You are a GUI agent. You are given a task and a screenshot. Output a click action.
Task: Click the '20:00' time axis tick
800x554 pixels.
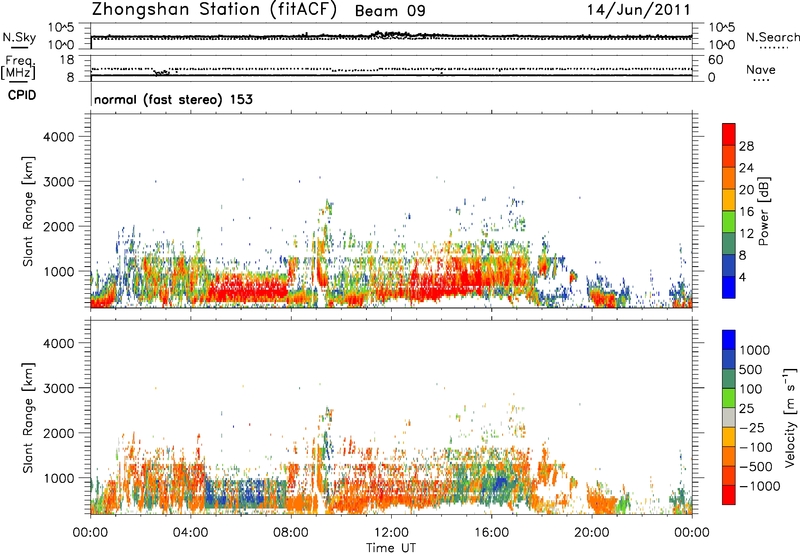tap(592, 533)
